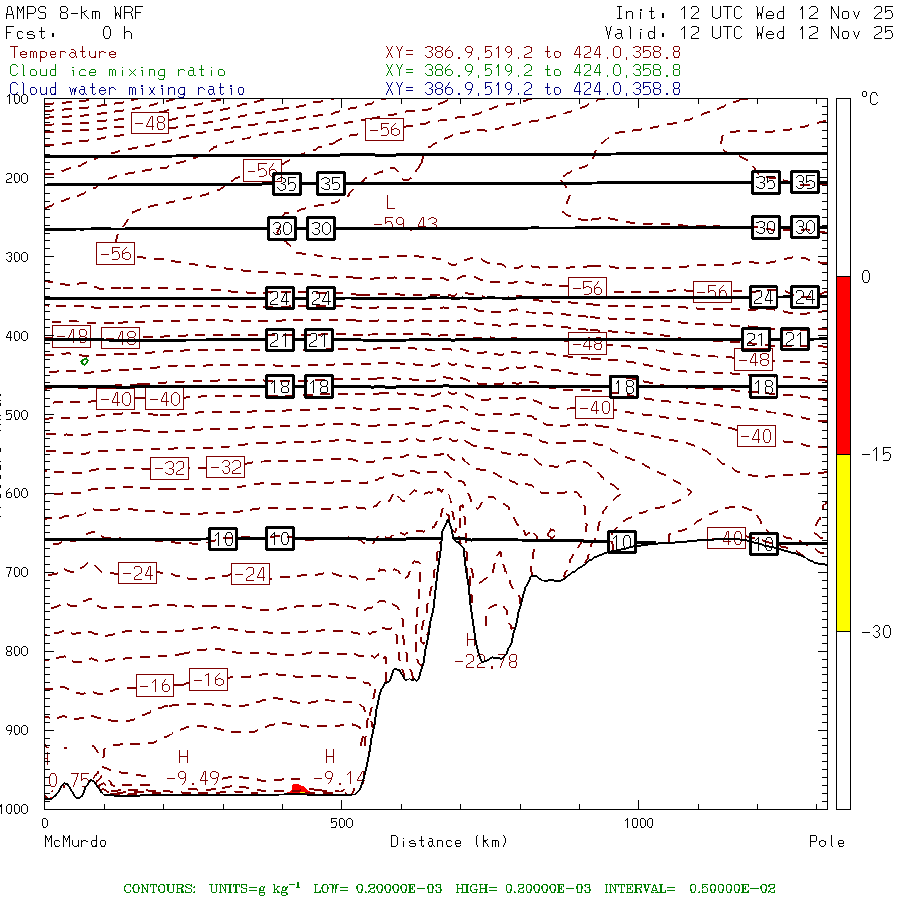Click the Pole endpoint label
This screenshot has width=900, height=900.
click(826, 842)
